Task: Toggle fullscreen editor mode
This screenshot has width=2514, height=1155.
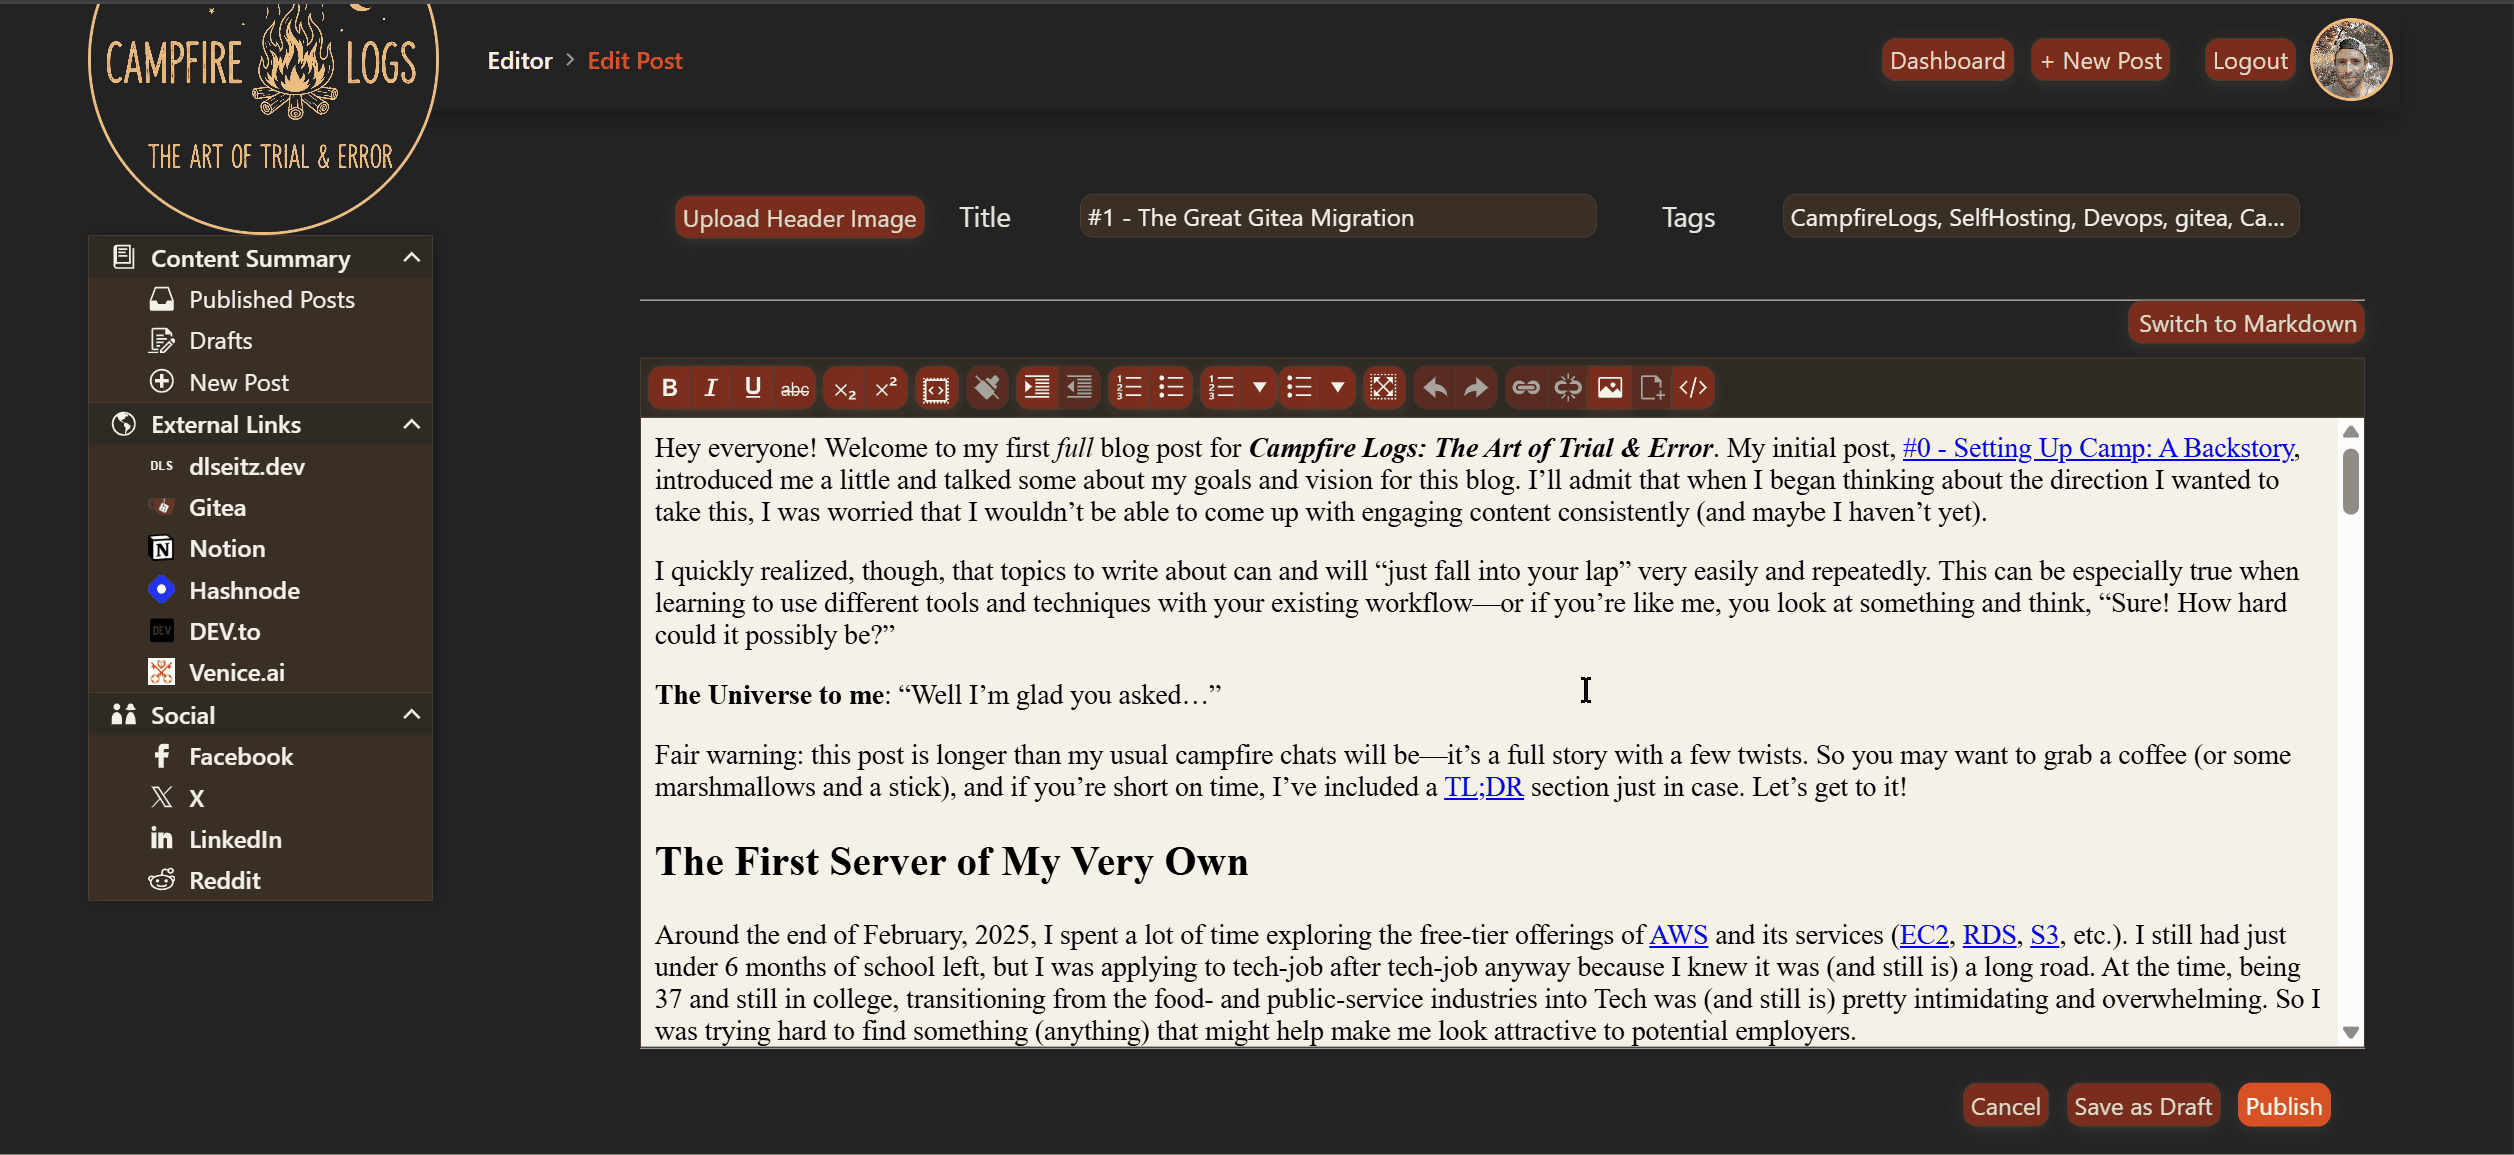Action: [1383, 388]
